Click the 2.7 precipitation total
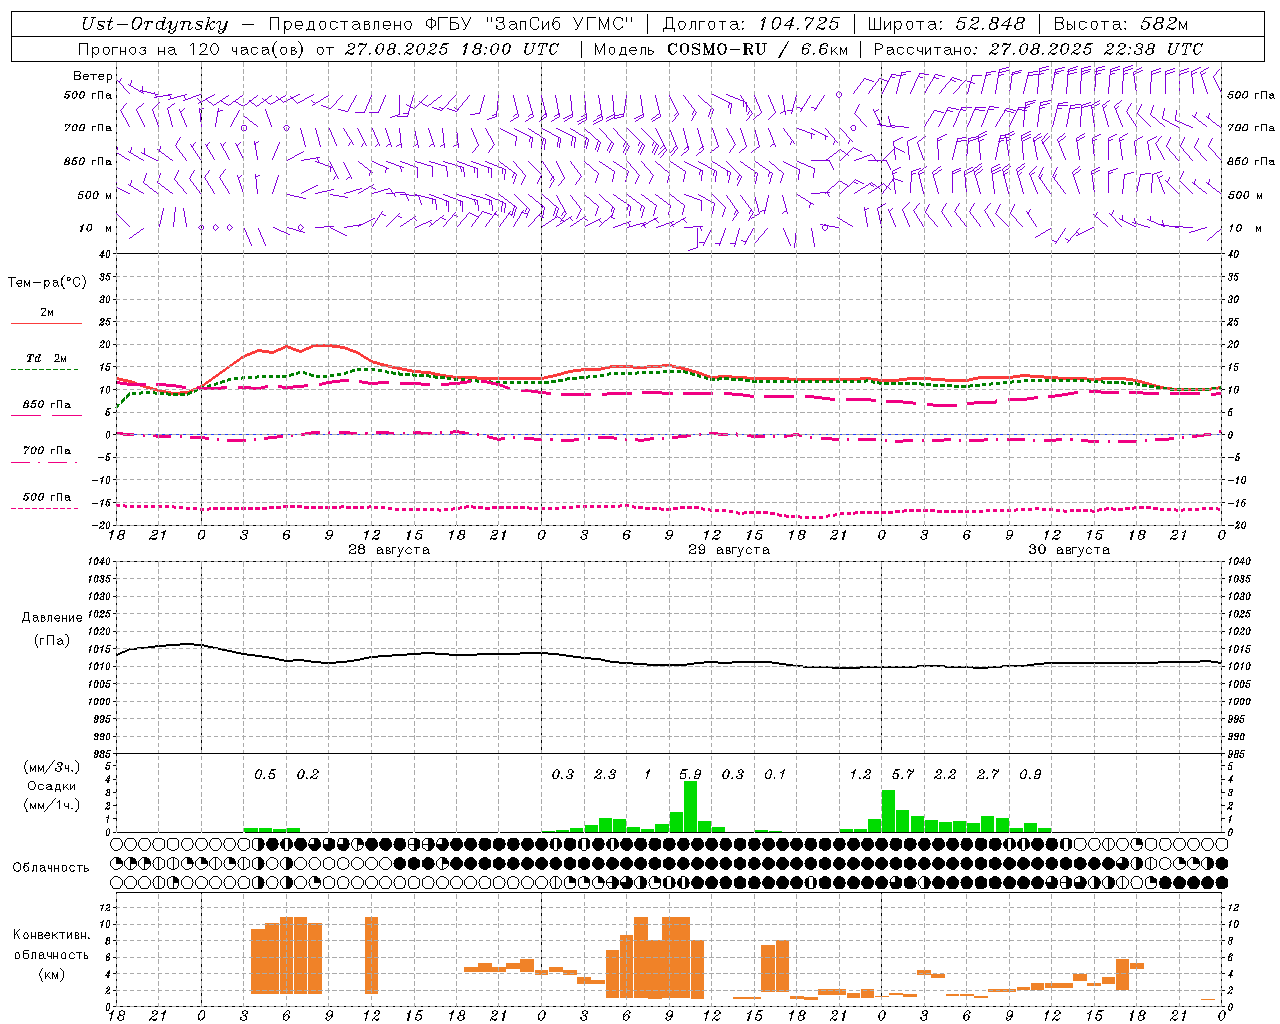The height and width of the screenshot is (1024, 1280). coord(988,774)
